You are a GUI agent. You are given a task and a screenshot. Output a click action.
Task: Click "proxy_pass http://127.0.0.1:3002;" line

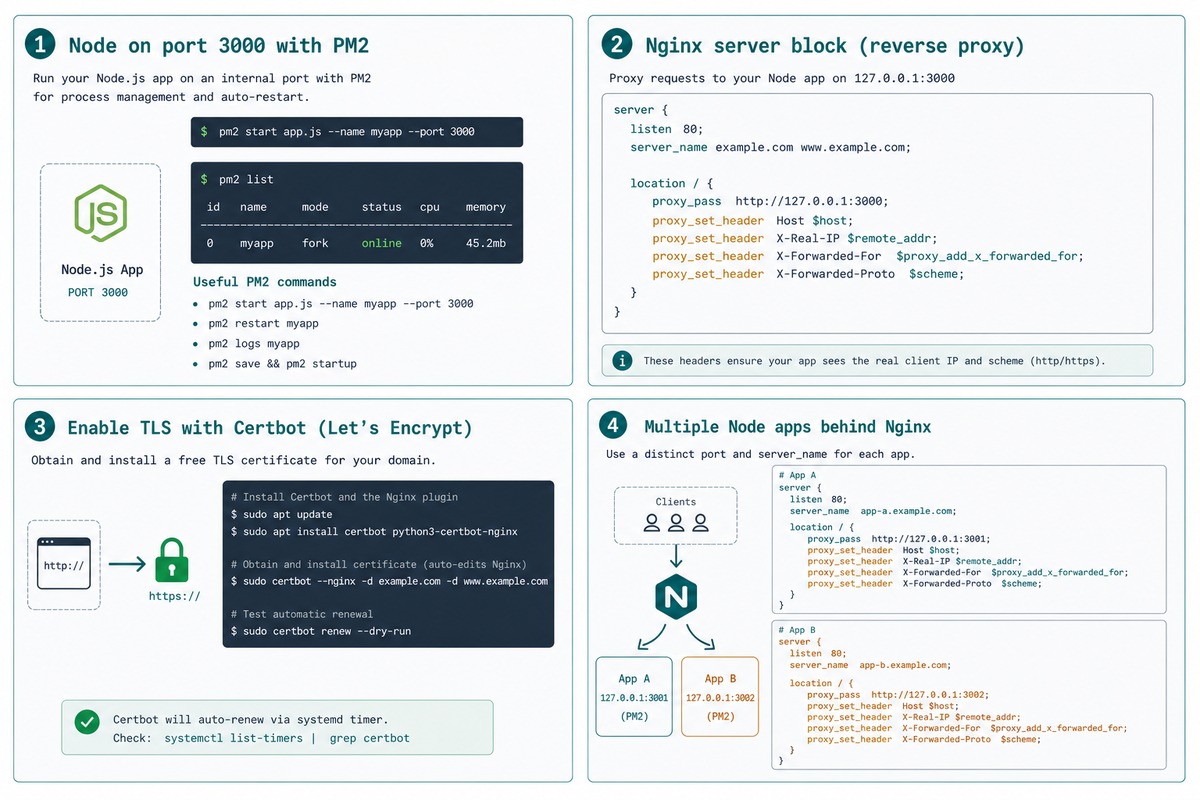coord(897,694)
